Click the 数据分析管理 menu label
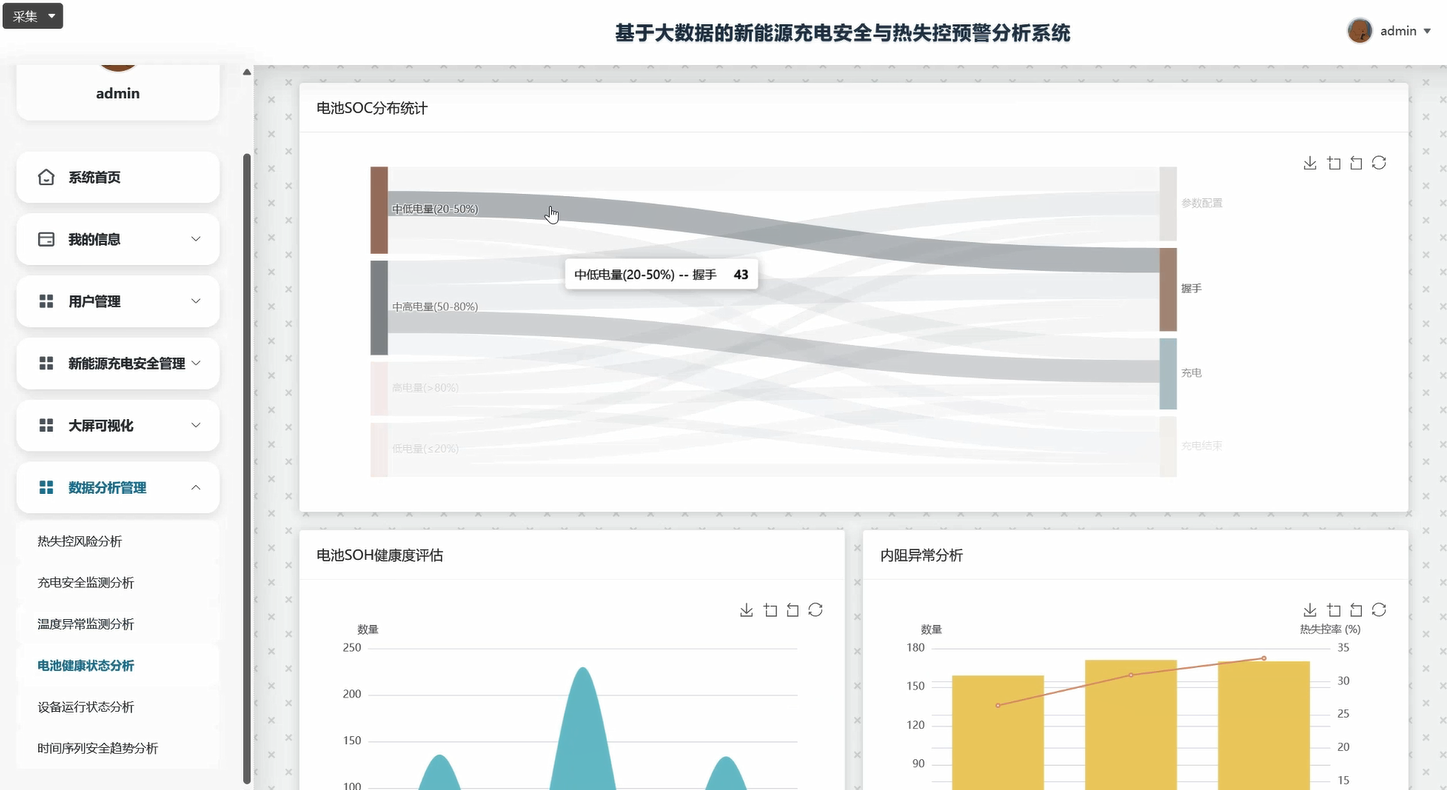Screen dimensions: 1447x790 click(107, 487)
